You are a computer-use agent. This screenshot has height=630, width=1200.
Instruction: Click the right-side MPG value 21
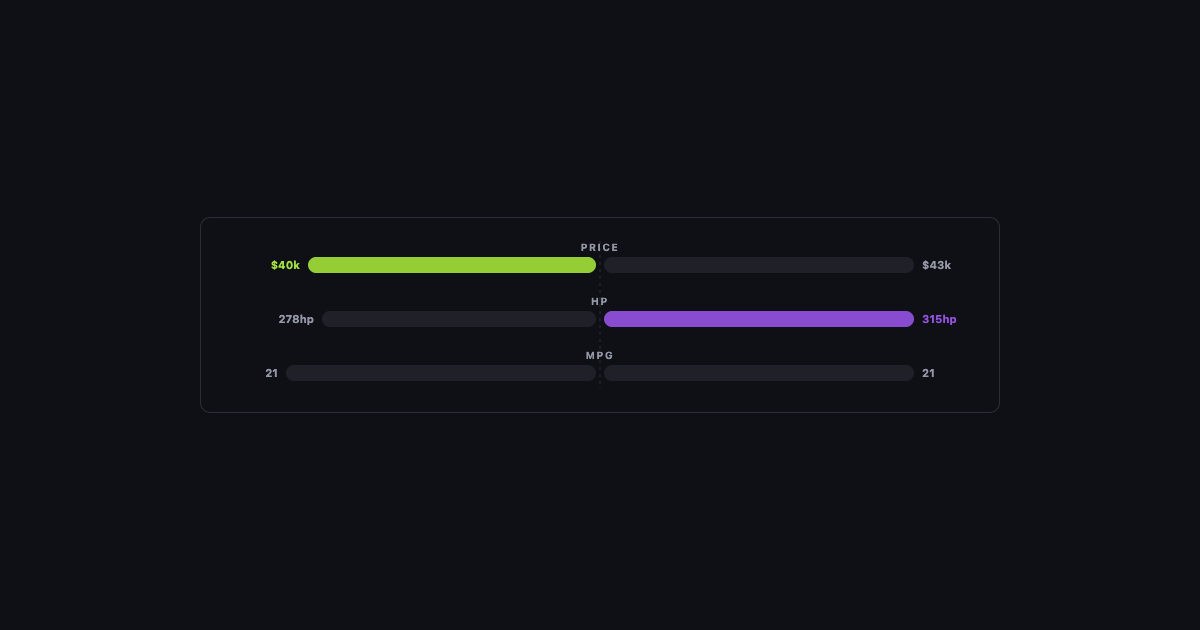click(929, 373)
